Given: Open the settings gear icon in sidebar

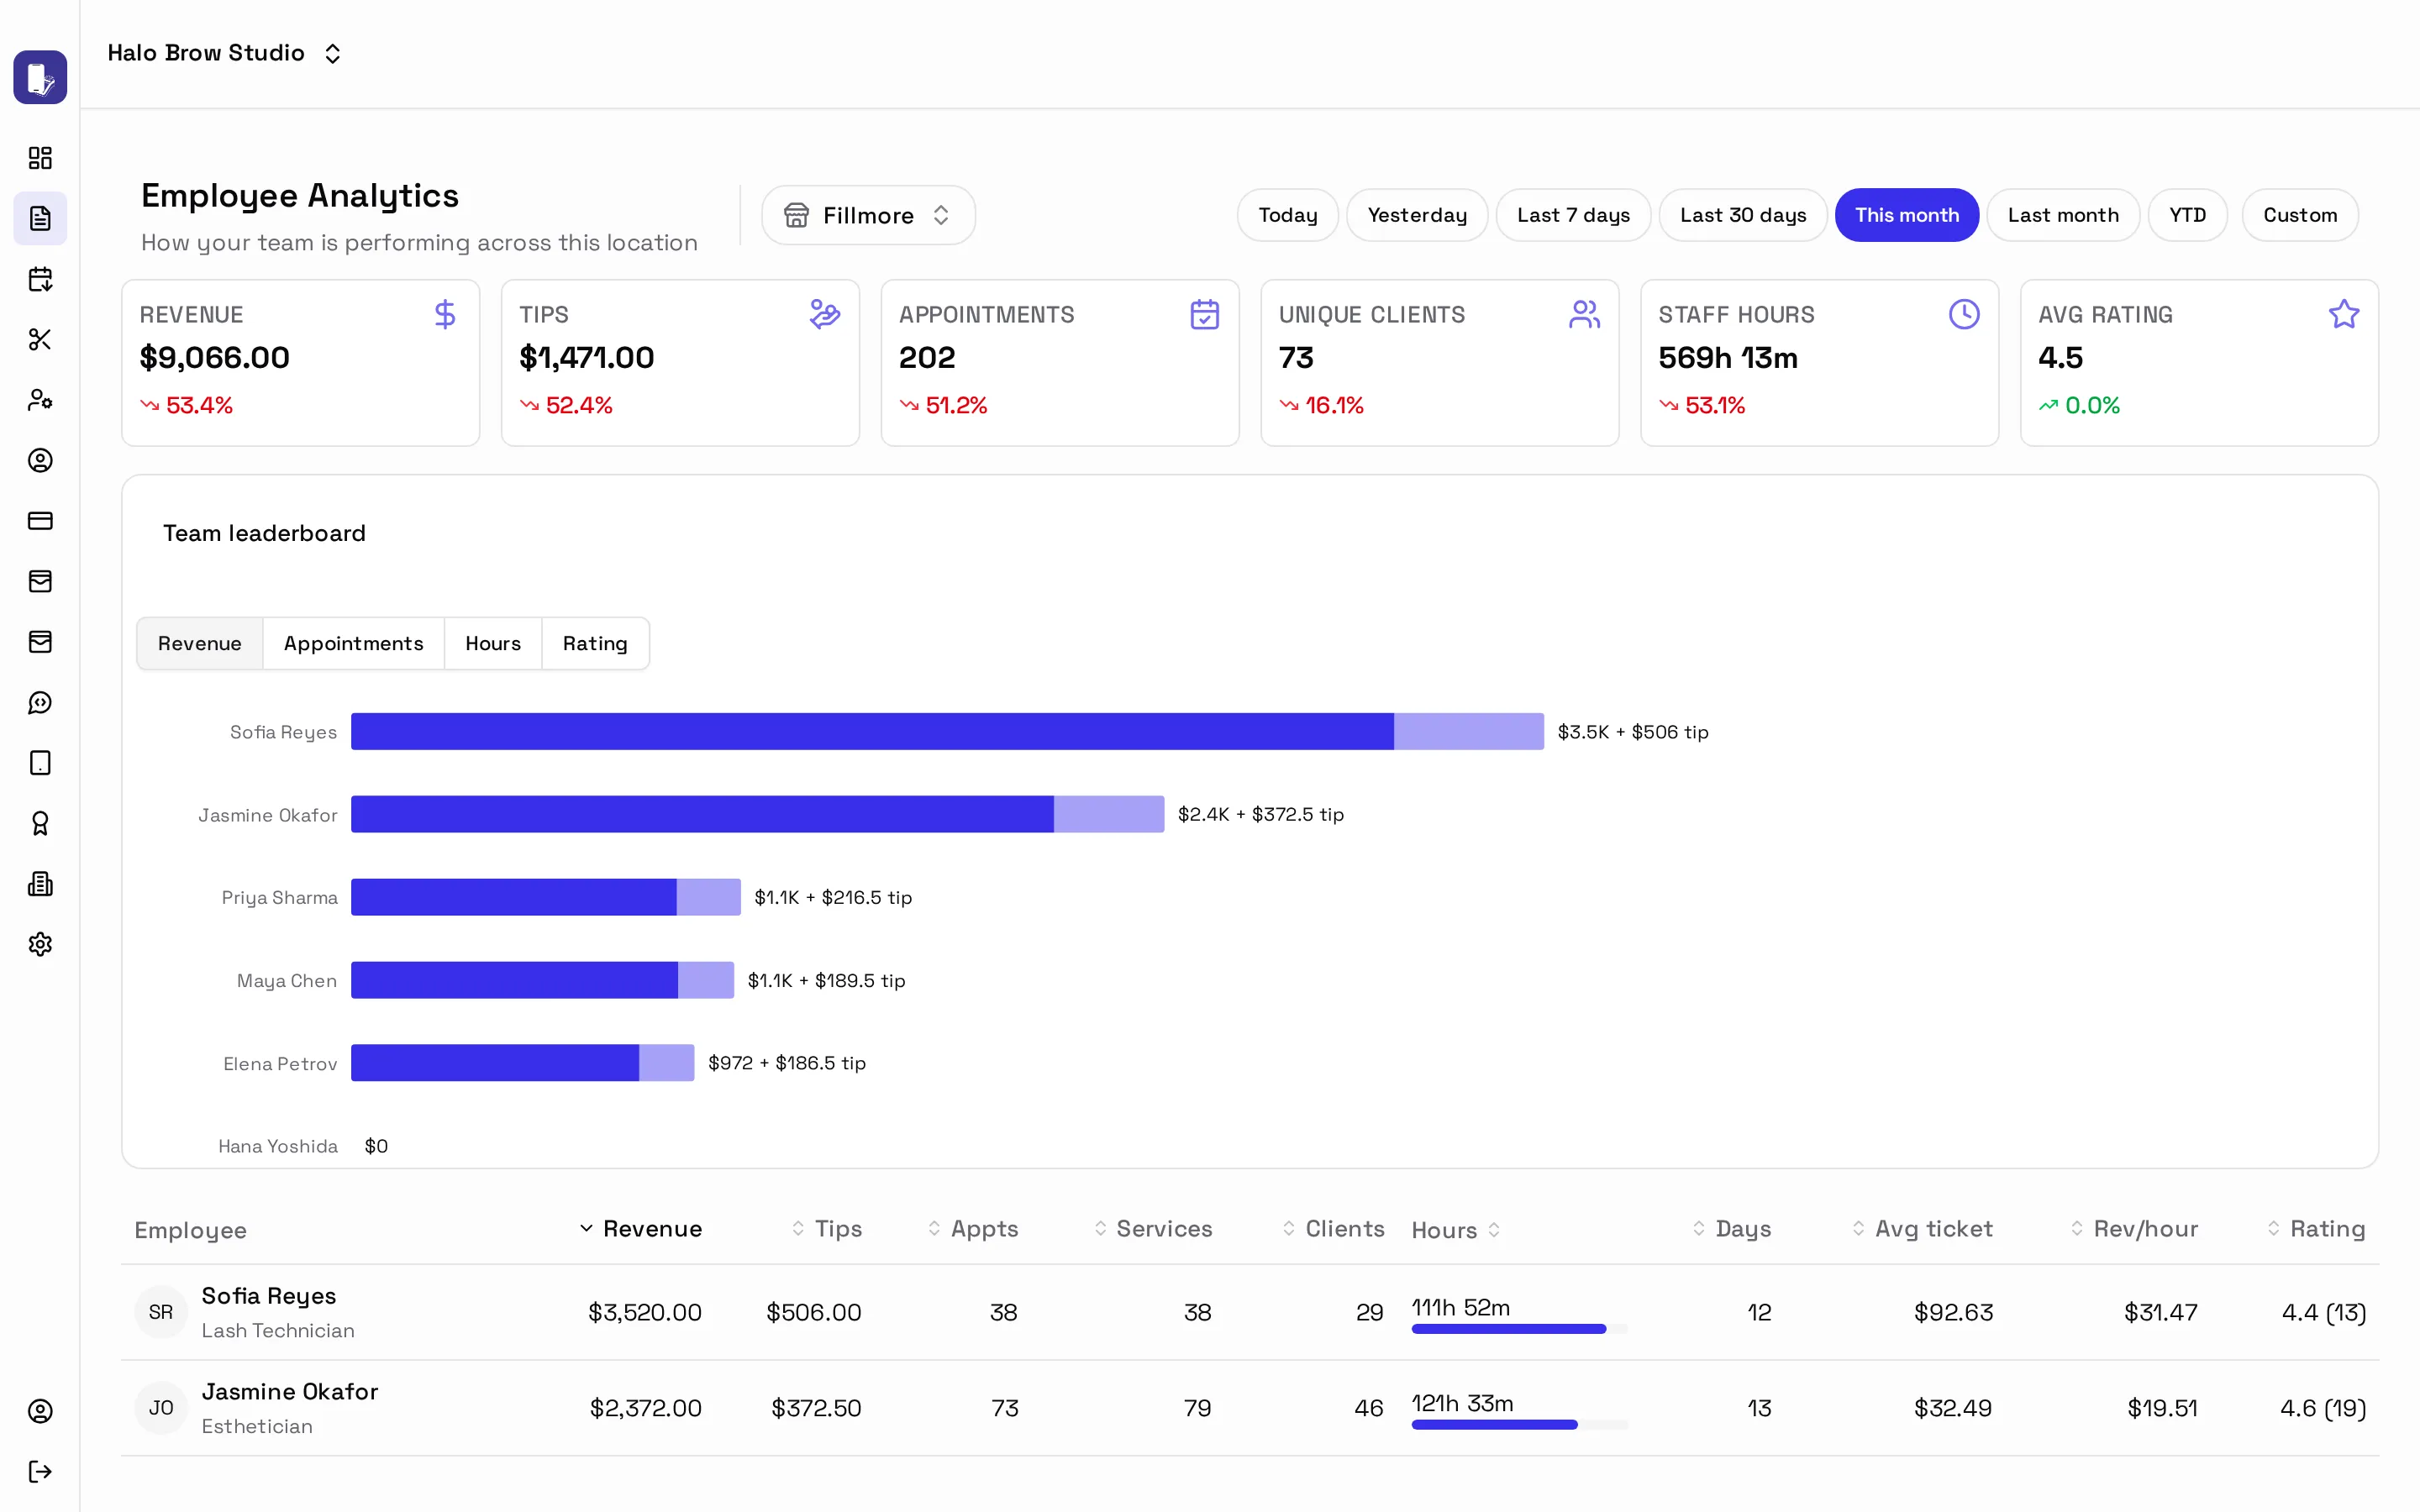Looking at the screenshot, I should [x=40, y=944].
